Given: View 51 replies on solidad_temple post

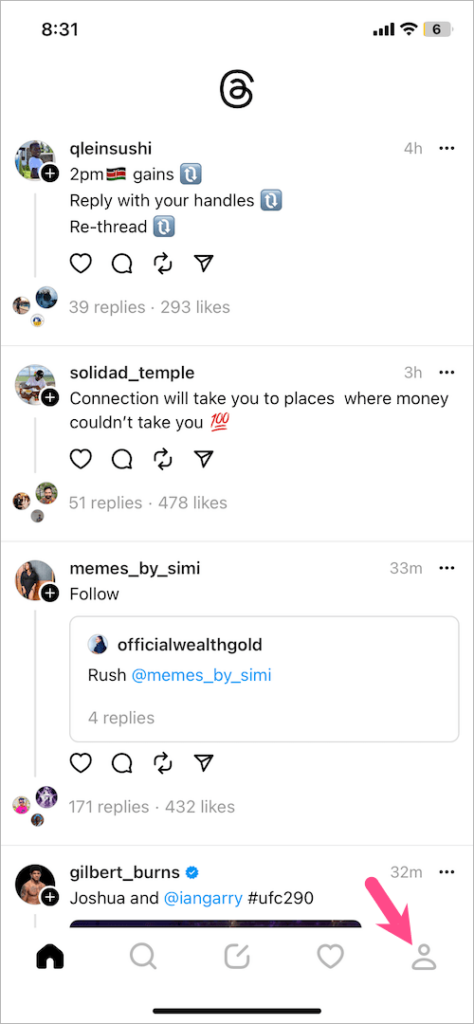Looking at the screenshot, I should (x=105, y=503).
